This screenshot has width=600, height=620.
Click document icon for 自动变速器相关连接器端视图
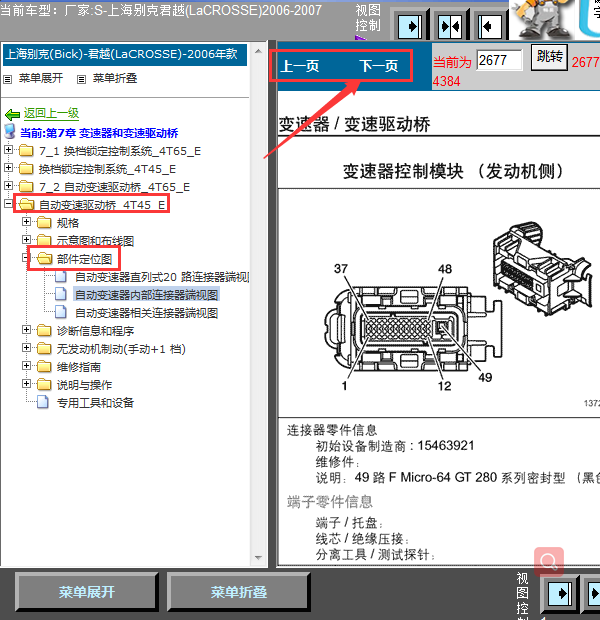click(x=61, y=312)
